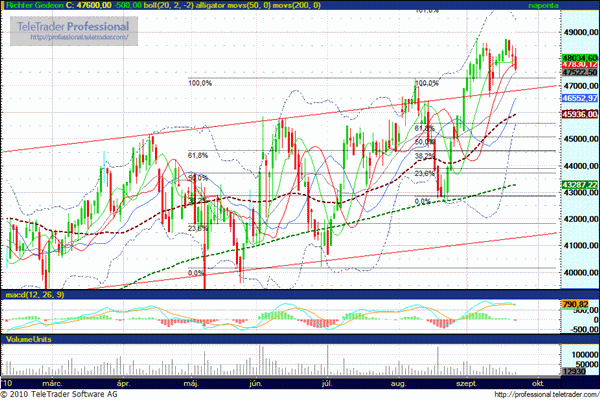Click the 47522,50 gray price tag
The height and width of the screenshot is (400, 600).
pyautogui.click(x=579, y=73)
